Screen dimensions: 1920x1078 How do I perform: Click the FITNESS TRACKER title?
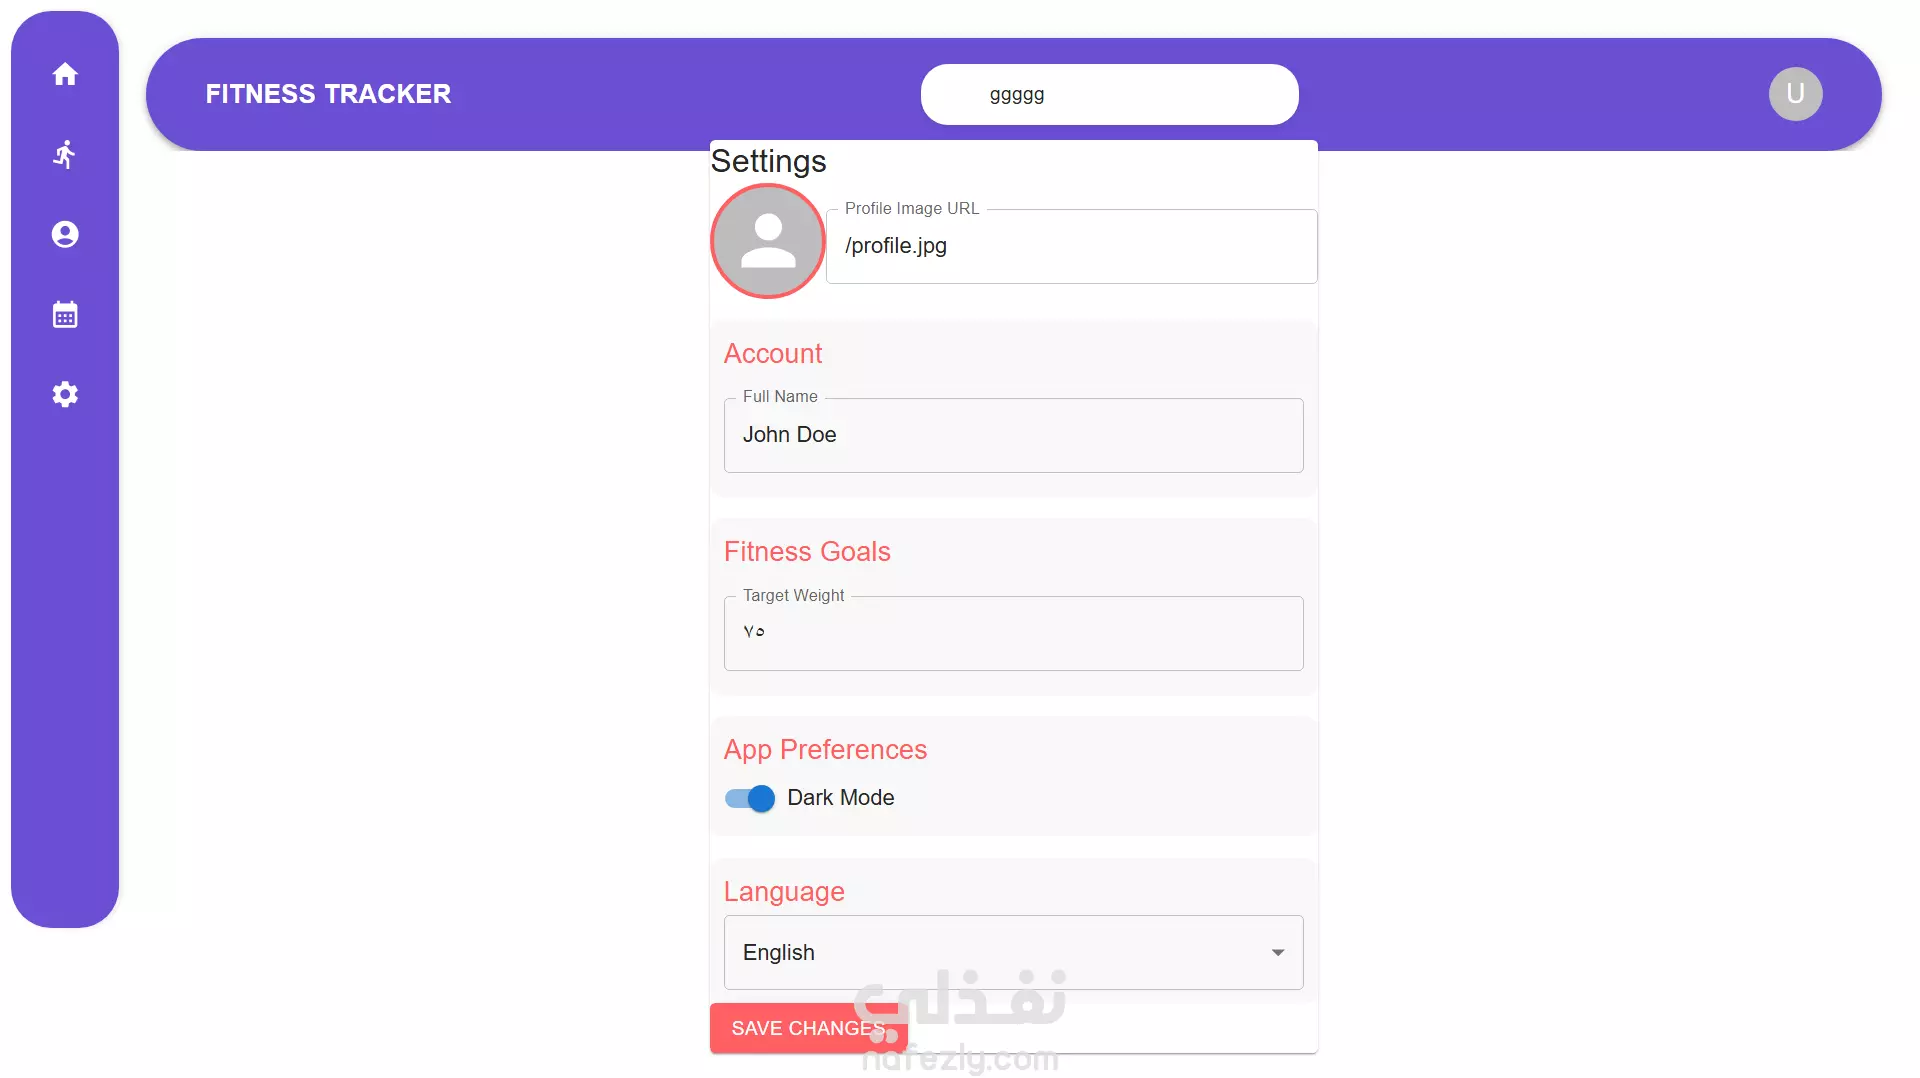(x=328, y=94)
